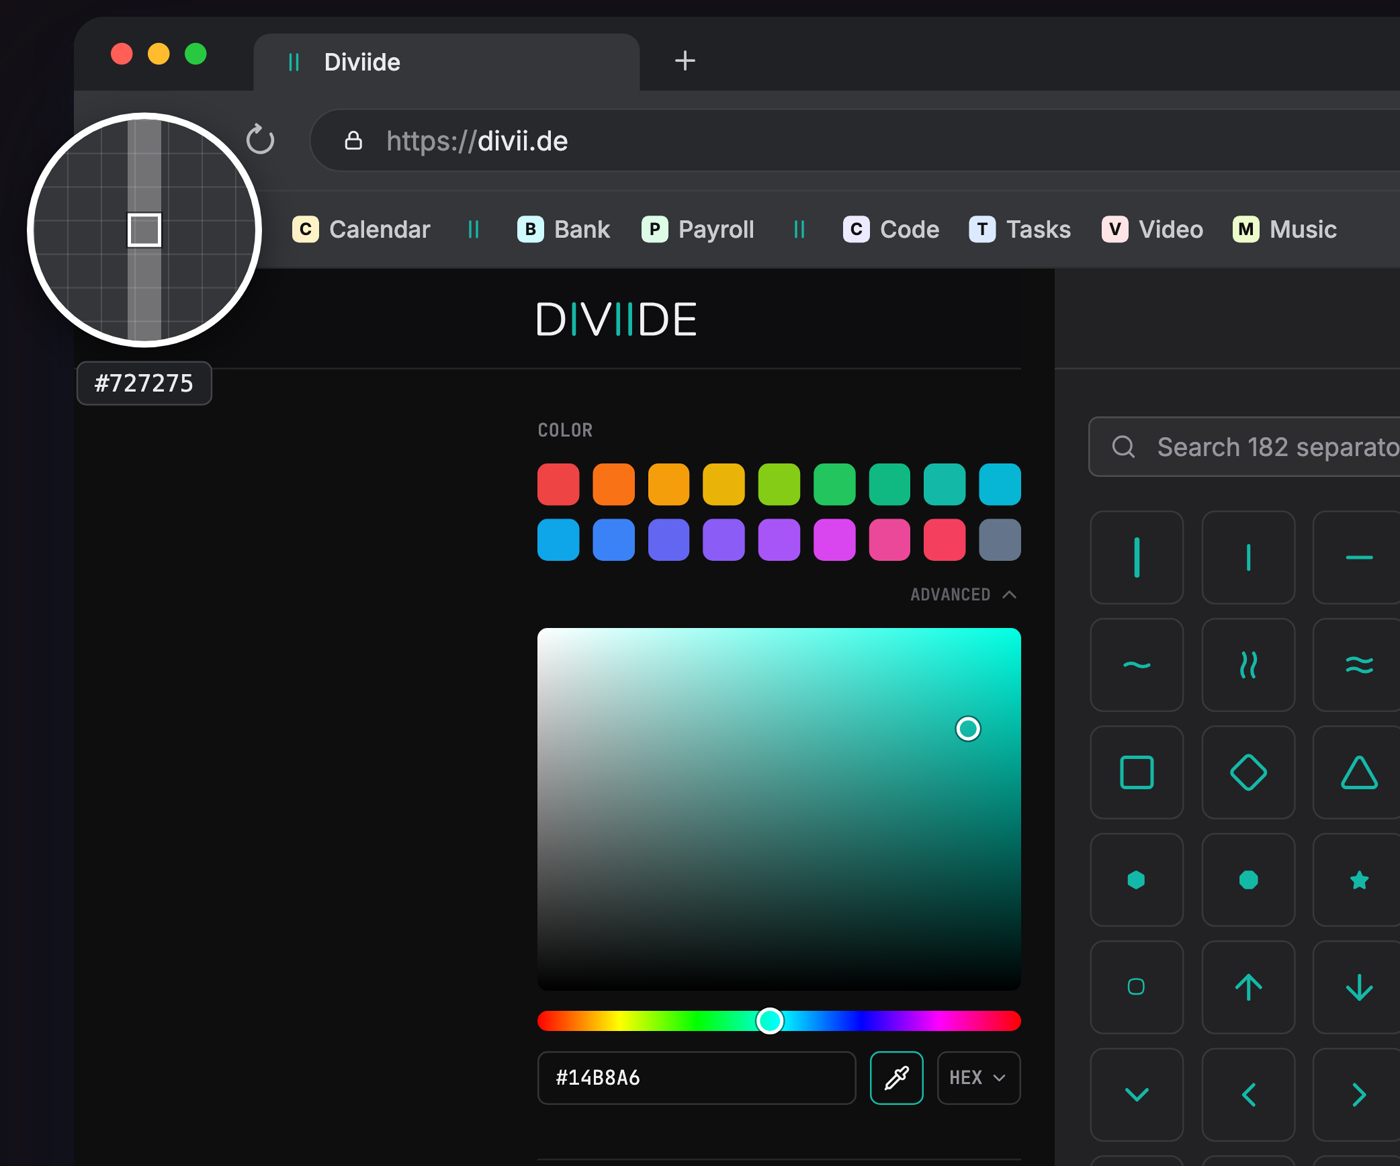Select the triangle outline separator
The image size is (1400, 1166).
(1358, 772)
